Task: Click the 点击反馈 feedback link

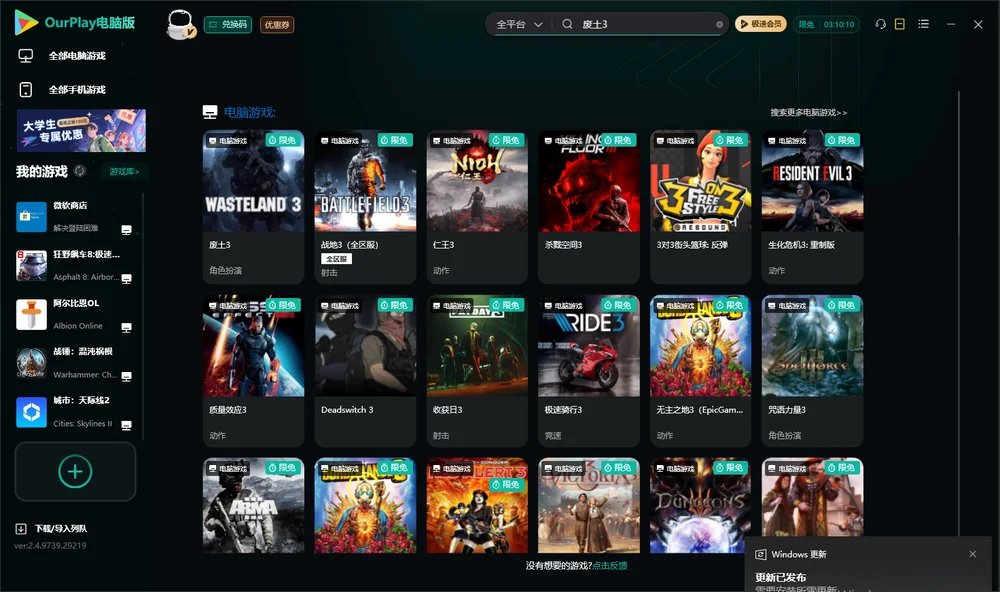Action: (610, 565)
